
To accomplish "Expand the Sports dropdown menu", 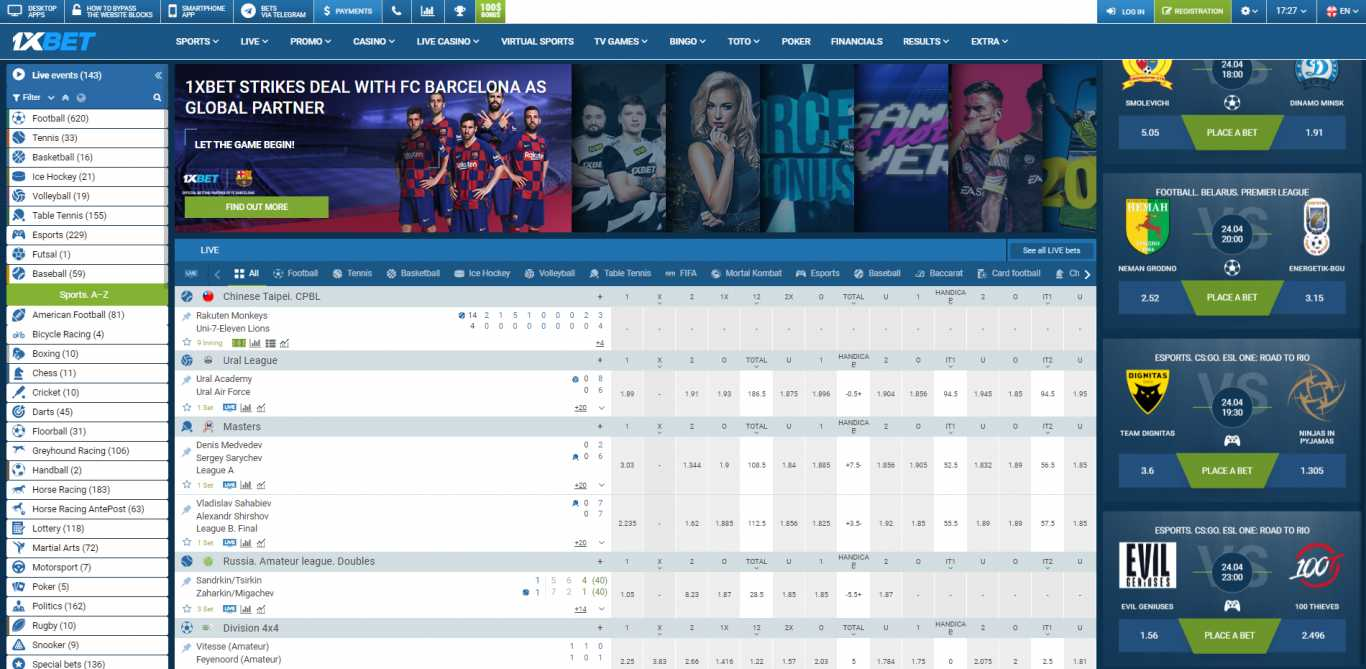I will point(197,41).
